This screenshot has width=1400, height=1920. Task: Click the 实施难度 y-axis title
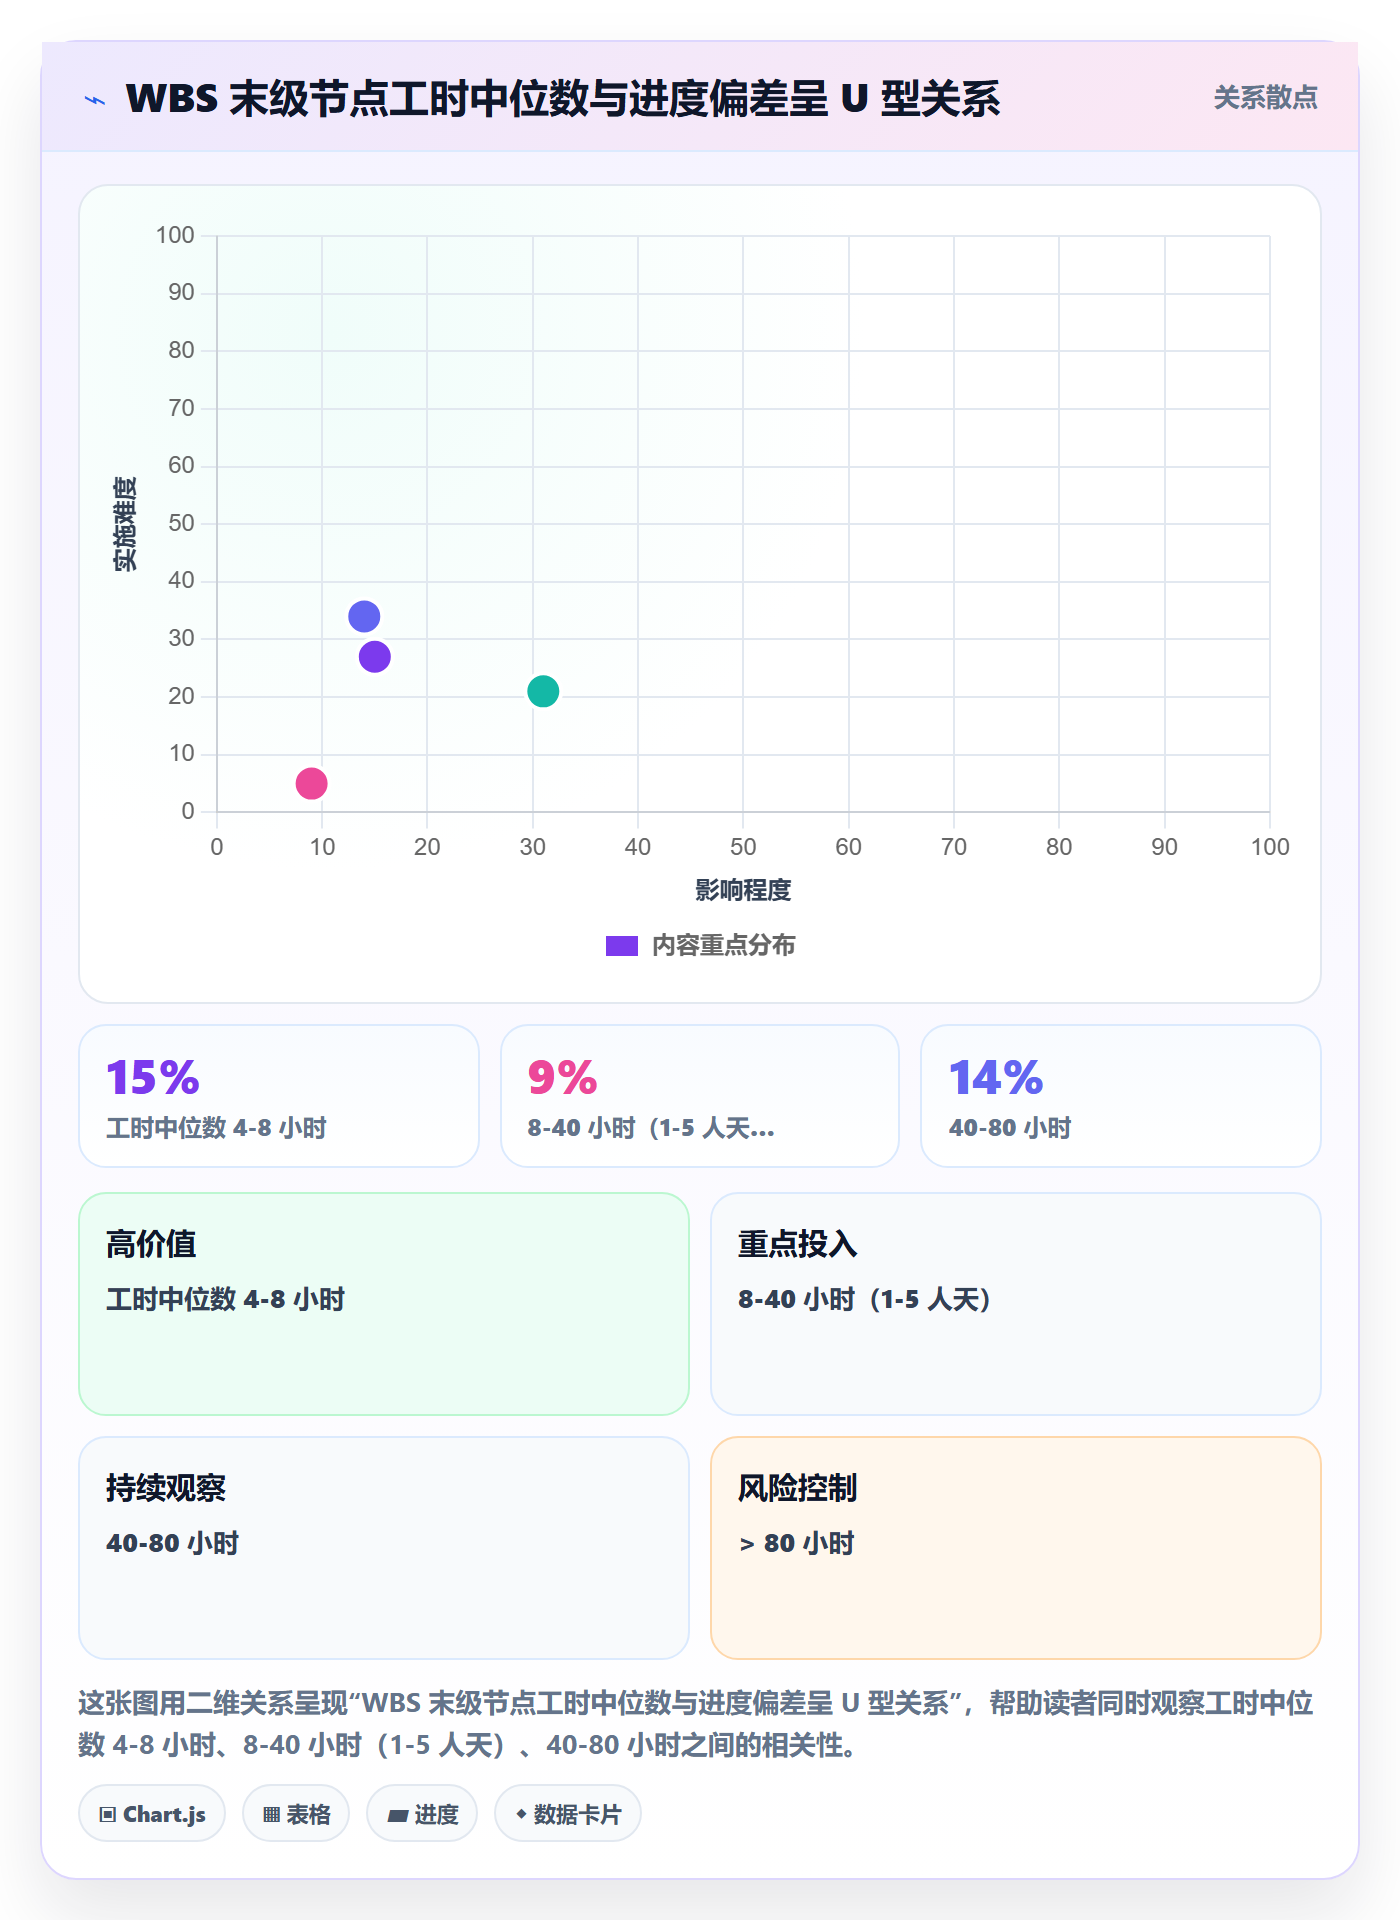click(x=125, y=524)
